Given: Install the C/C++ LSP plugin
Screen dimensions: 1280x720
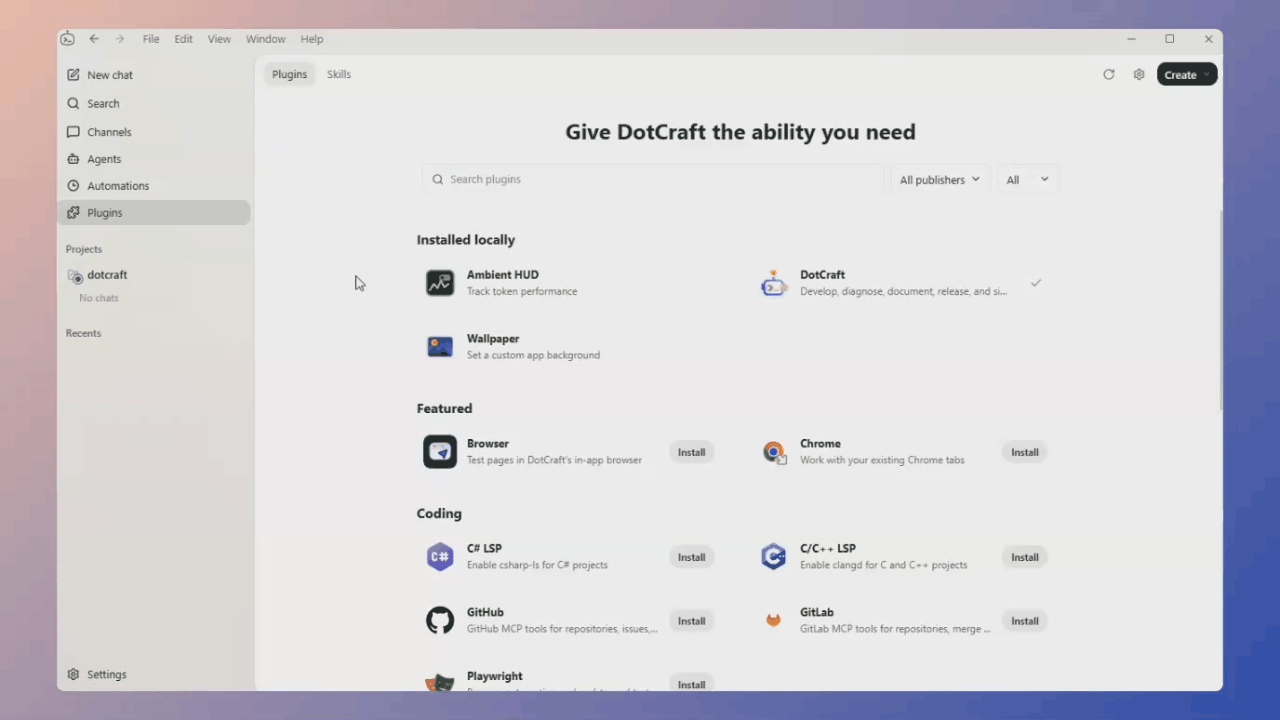Looking at the screenshot, I should 1024,557.
